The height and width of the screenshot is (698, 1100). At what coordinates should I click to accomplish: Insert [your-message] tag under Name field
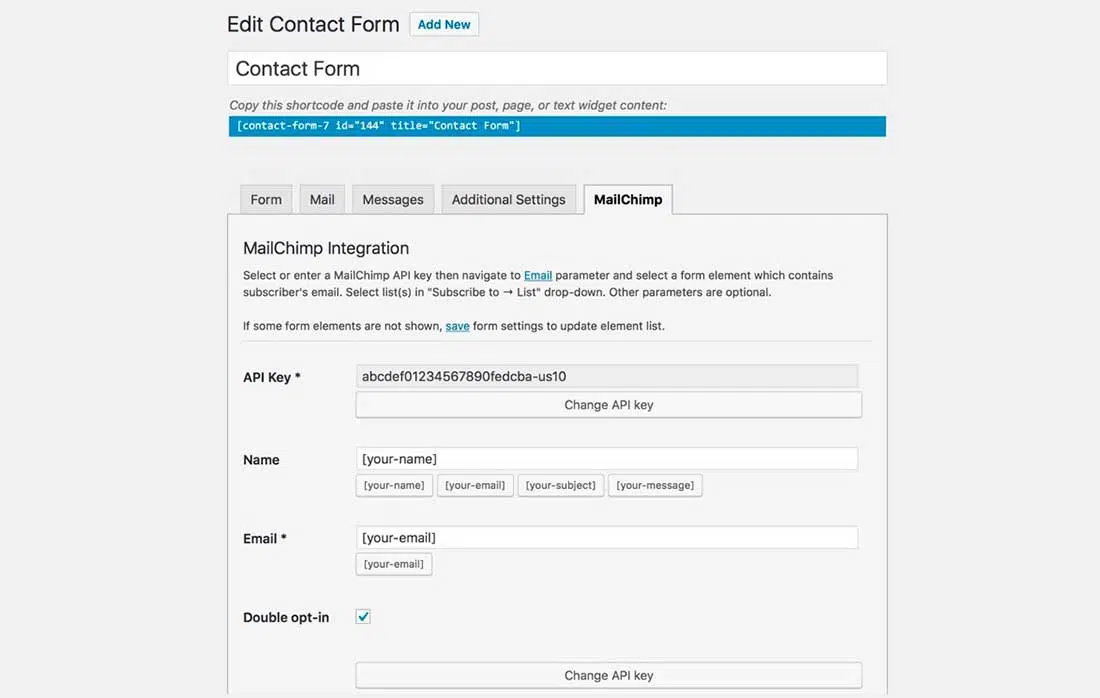click(x=655, y=485)
